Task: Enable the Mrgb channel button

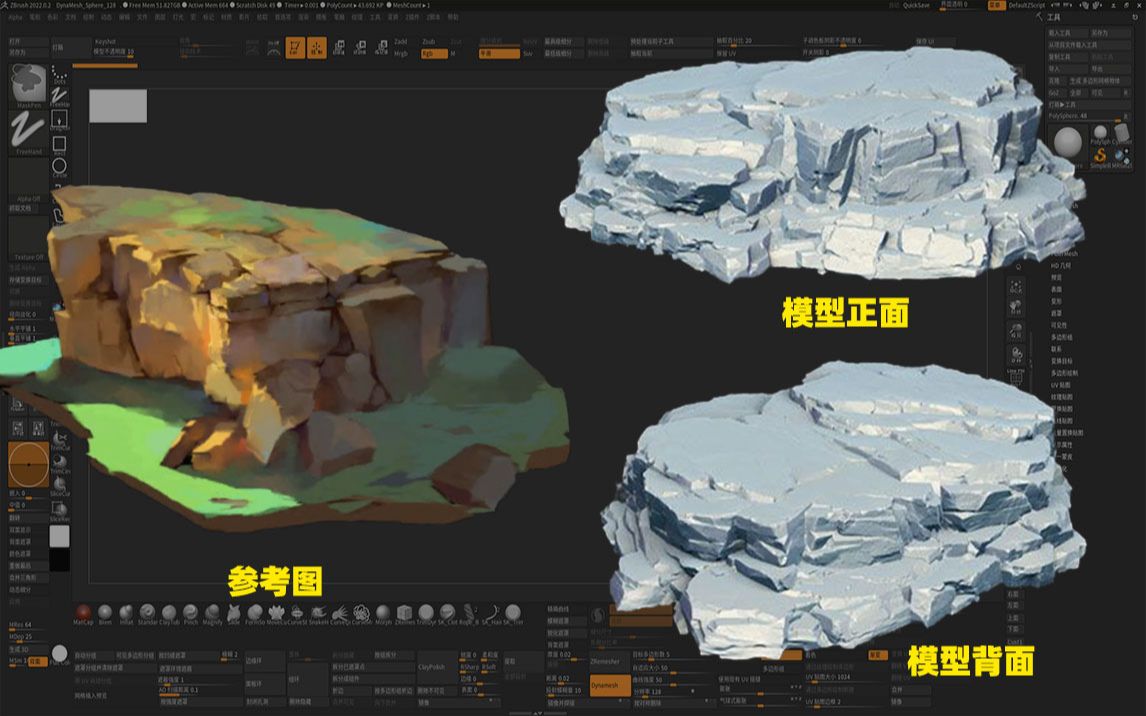Action: click(x=401, y=53)
